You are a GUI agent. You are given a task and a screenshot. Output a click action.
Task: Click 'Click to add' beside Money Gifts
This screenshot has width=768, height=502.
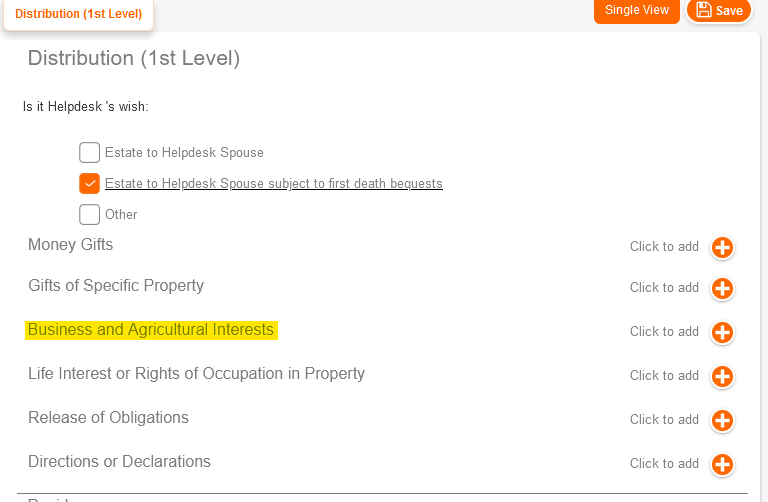pos(664,247)
